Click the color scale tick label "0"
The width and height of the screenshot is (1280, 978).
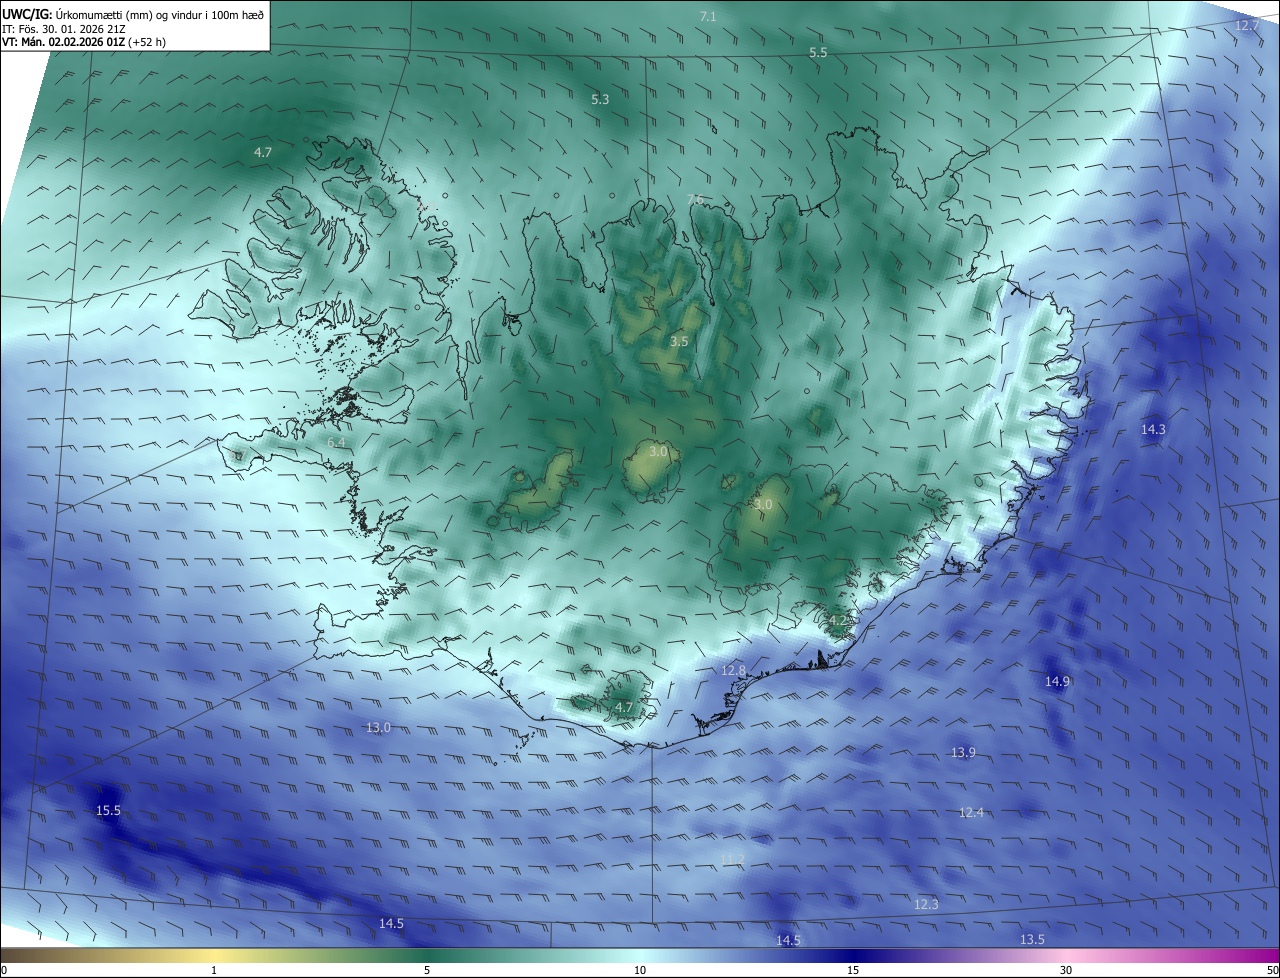click(4, 970)
